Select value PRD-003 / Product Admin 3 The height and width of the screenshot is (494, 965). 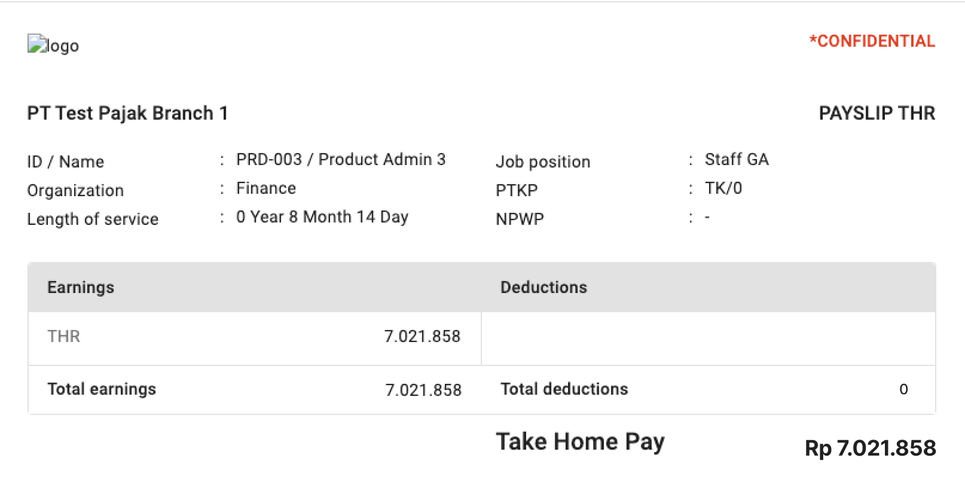pos(341,159)
